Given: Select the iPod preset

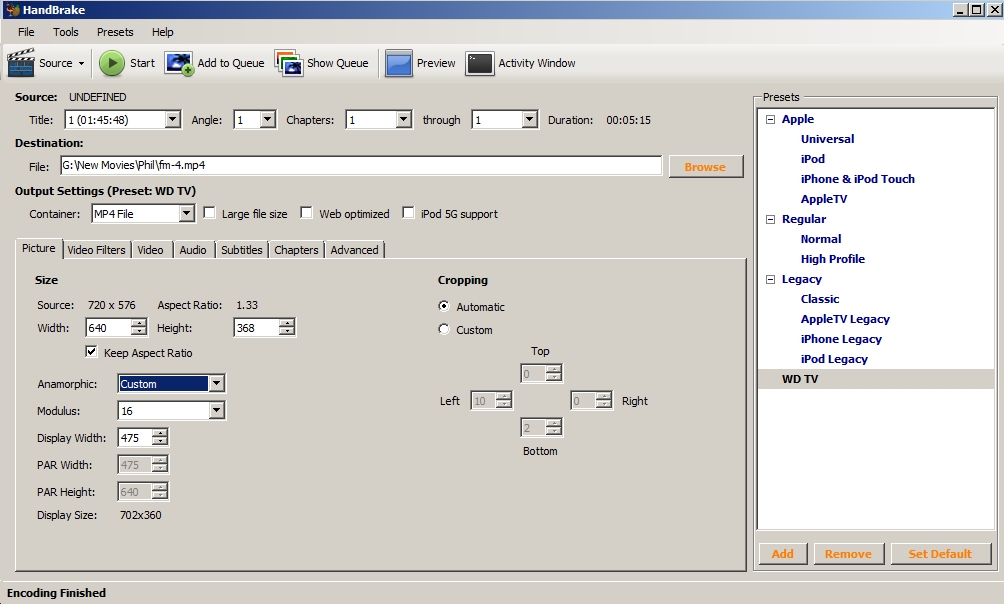Looking at the screenshot, I should pyautogui.click(x=813, y=159).
